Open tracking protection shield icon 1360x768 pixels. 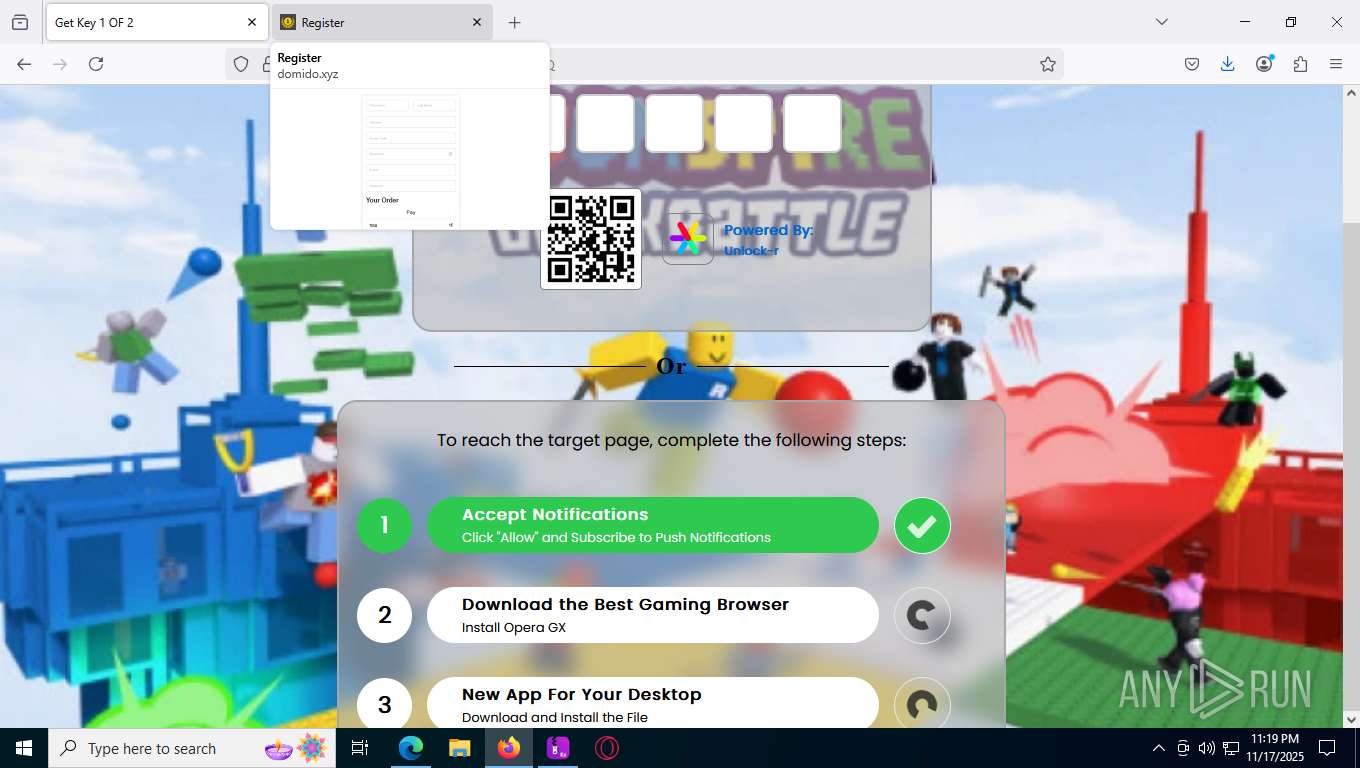[x=241, y=64]
